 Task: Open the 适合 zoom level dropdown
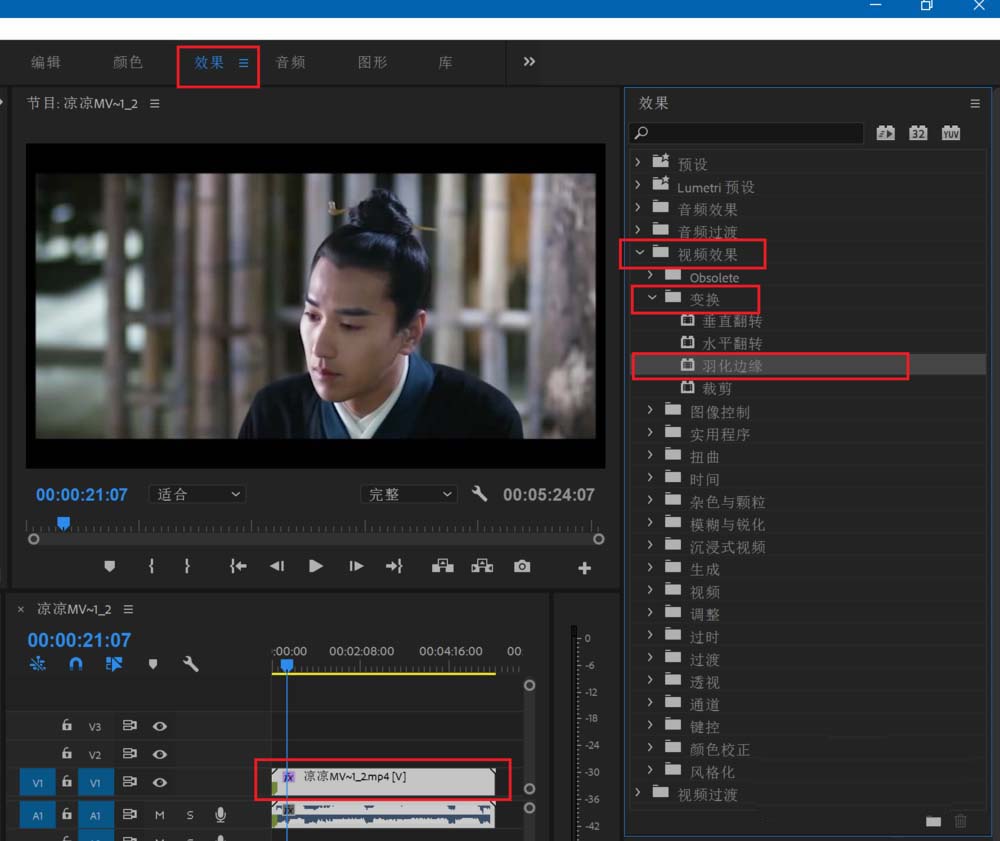[196, 493]
